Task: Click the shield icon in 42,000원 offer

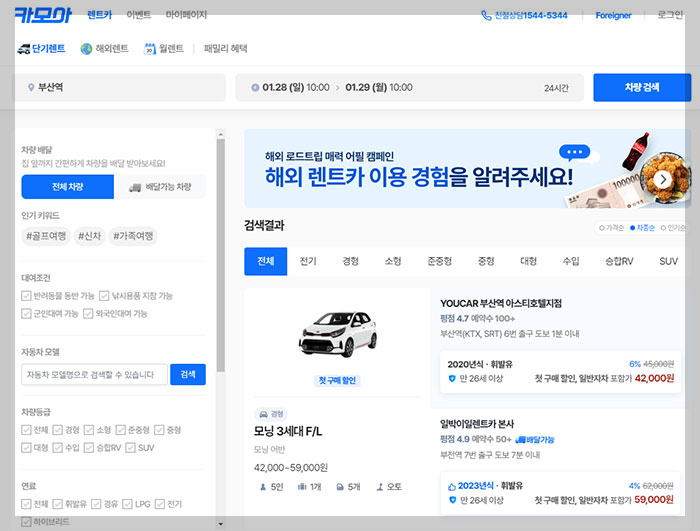Action: point(452,379)
